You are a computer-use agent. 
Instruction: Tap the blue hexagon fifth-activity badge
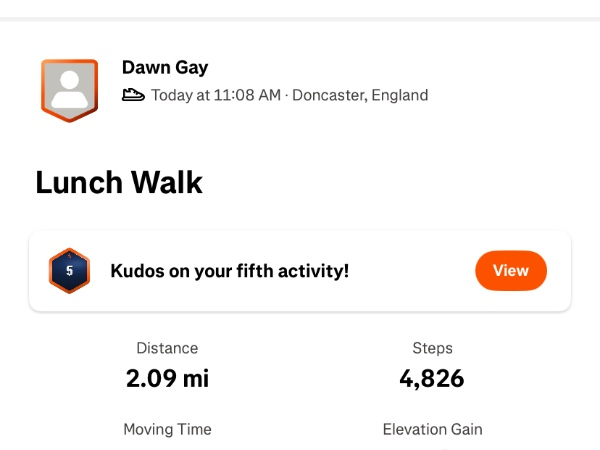pyautogui.click(x=69, y=270)
